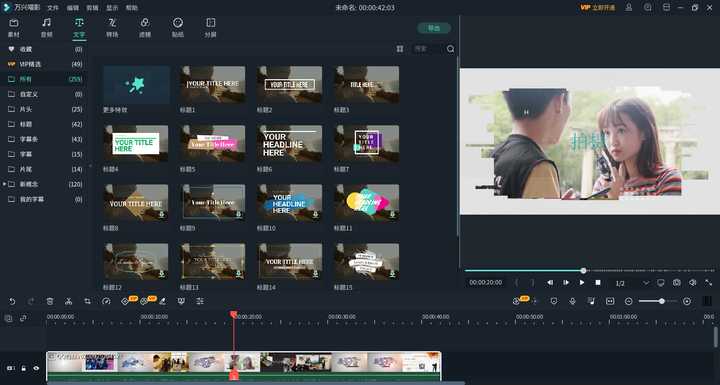Zoom out timeline with minus icon
720x385 pixels.
pos(629,301)
